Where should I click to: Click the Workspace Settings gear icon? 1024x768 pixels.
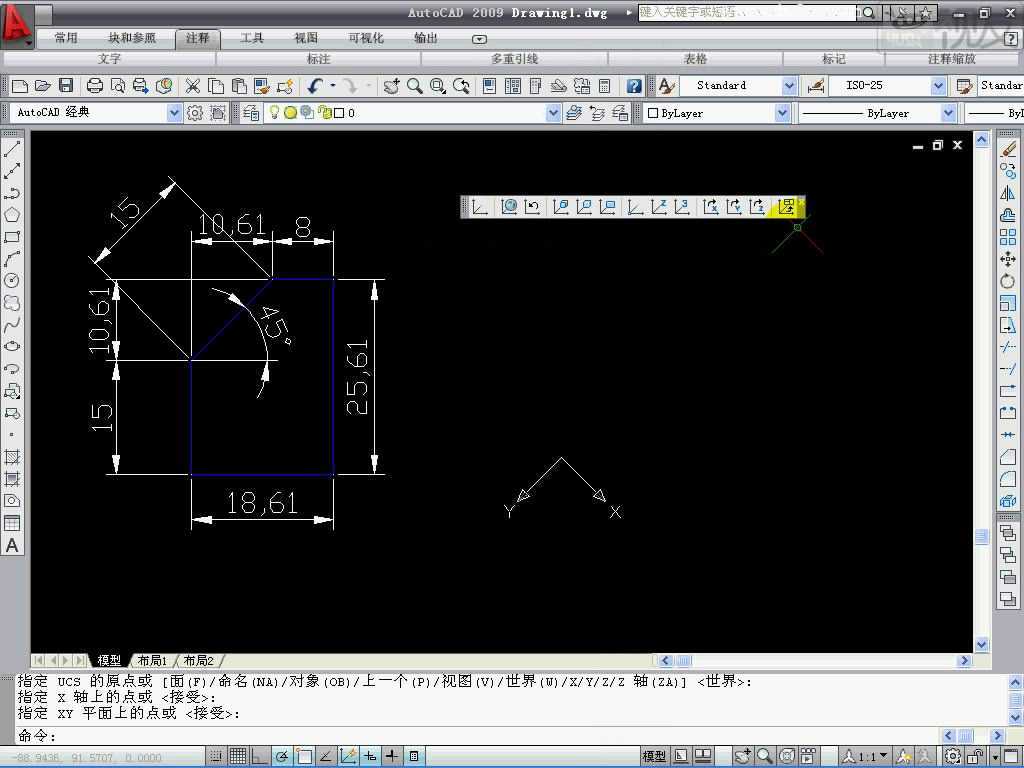[195, 113]
